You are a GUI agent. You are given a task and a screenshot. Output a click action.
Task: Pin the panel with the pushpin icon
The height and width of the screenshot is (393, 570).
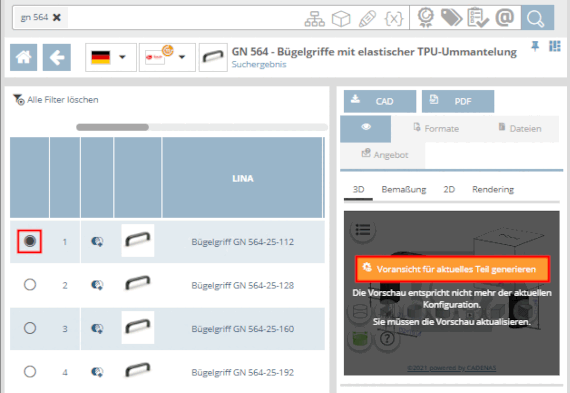pos(535,46)
